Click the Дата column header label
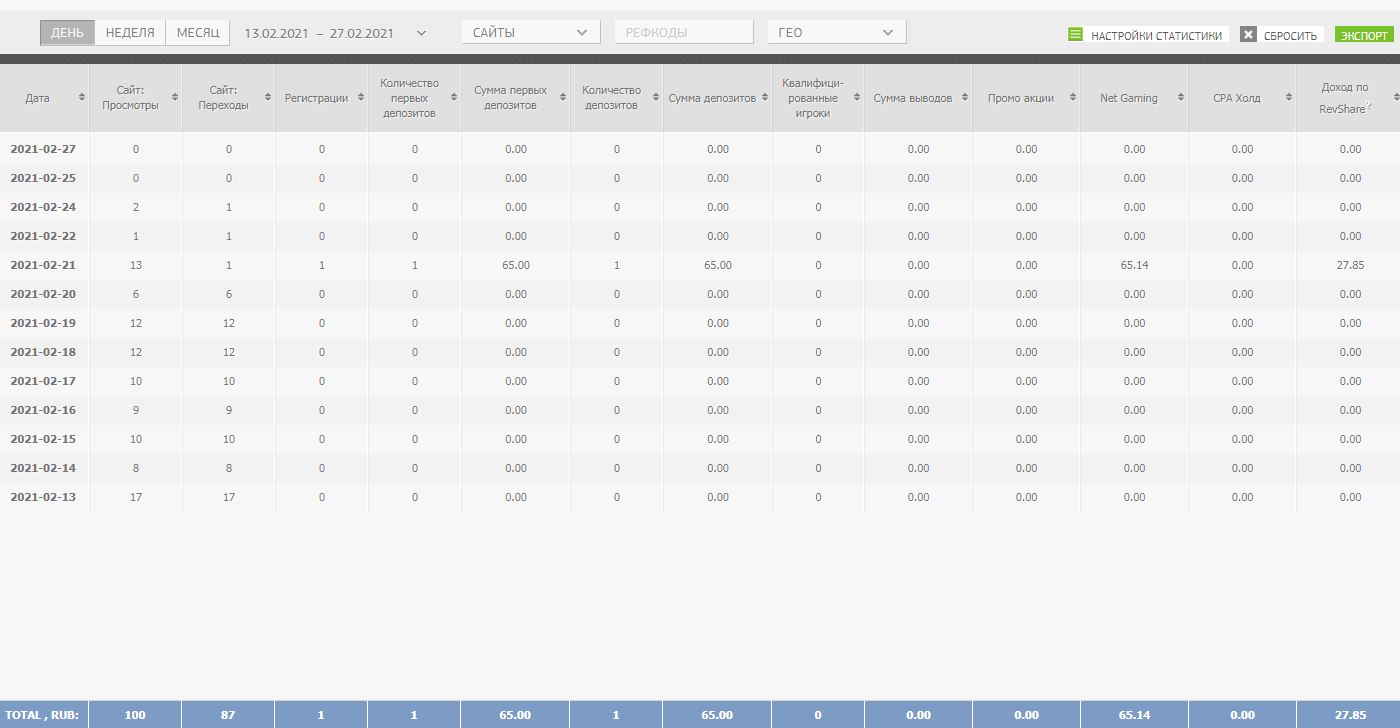The width and height of the screenshot is (1400, 728). [37, 98]
